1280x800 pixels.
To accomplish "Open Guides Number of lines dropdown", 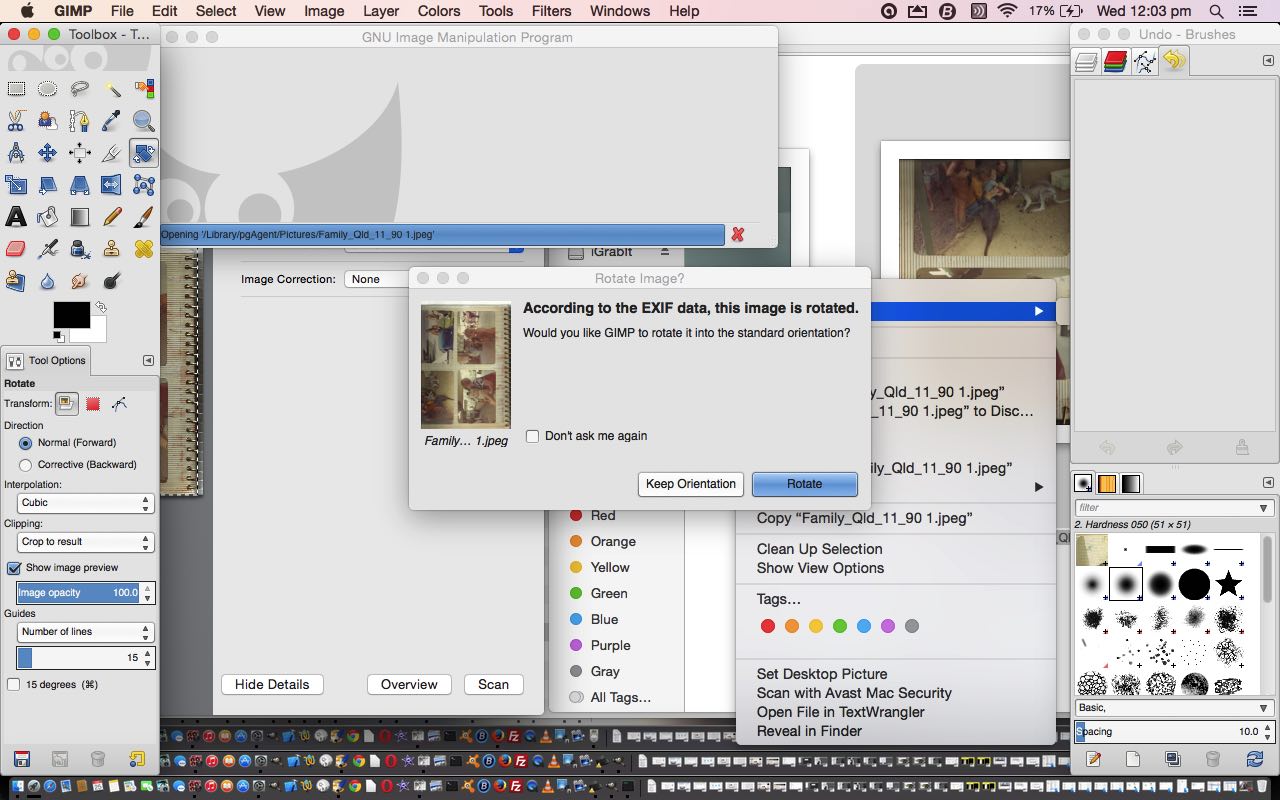I will click(x=85, y=632).
